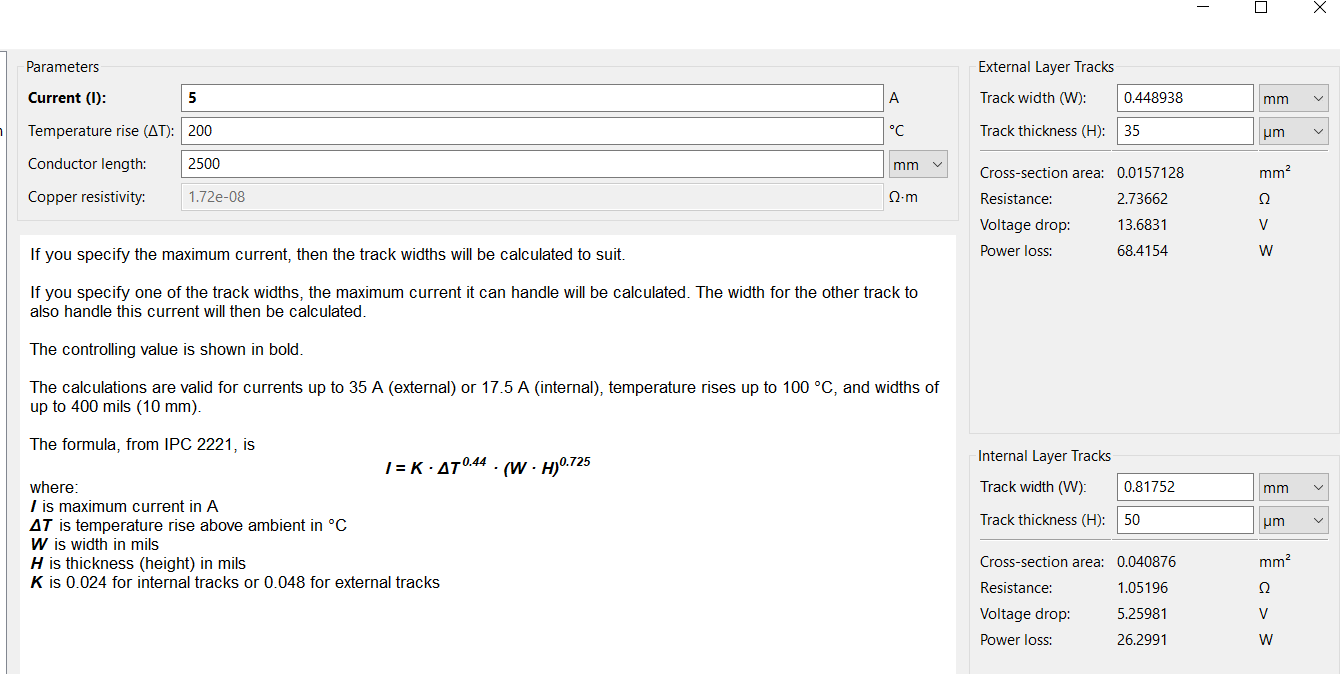The width and height of the screenshot is (1340, 674).
Task: Focus the Temperature rise input box
Action: tap(532, 131)
